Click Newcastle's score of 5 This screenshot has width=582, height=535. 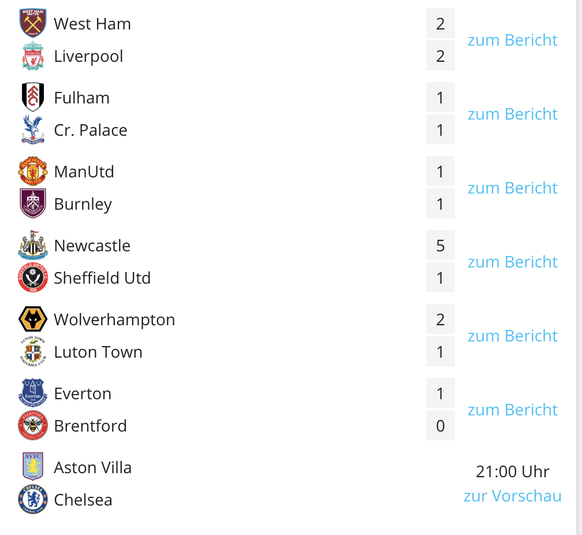point(440,245)
